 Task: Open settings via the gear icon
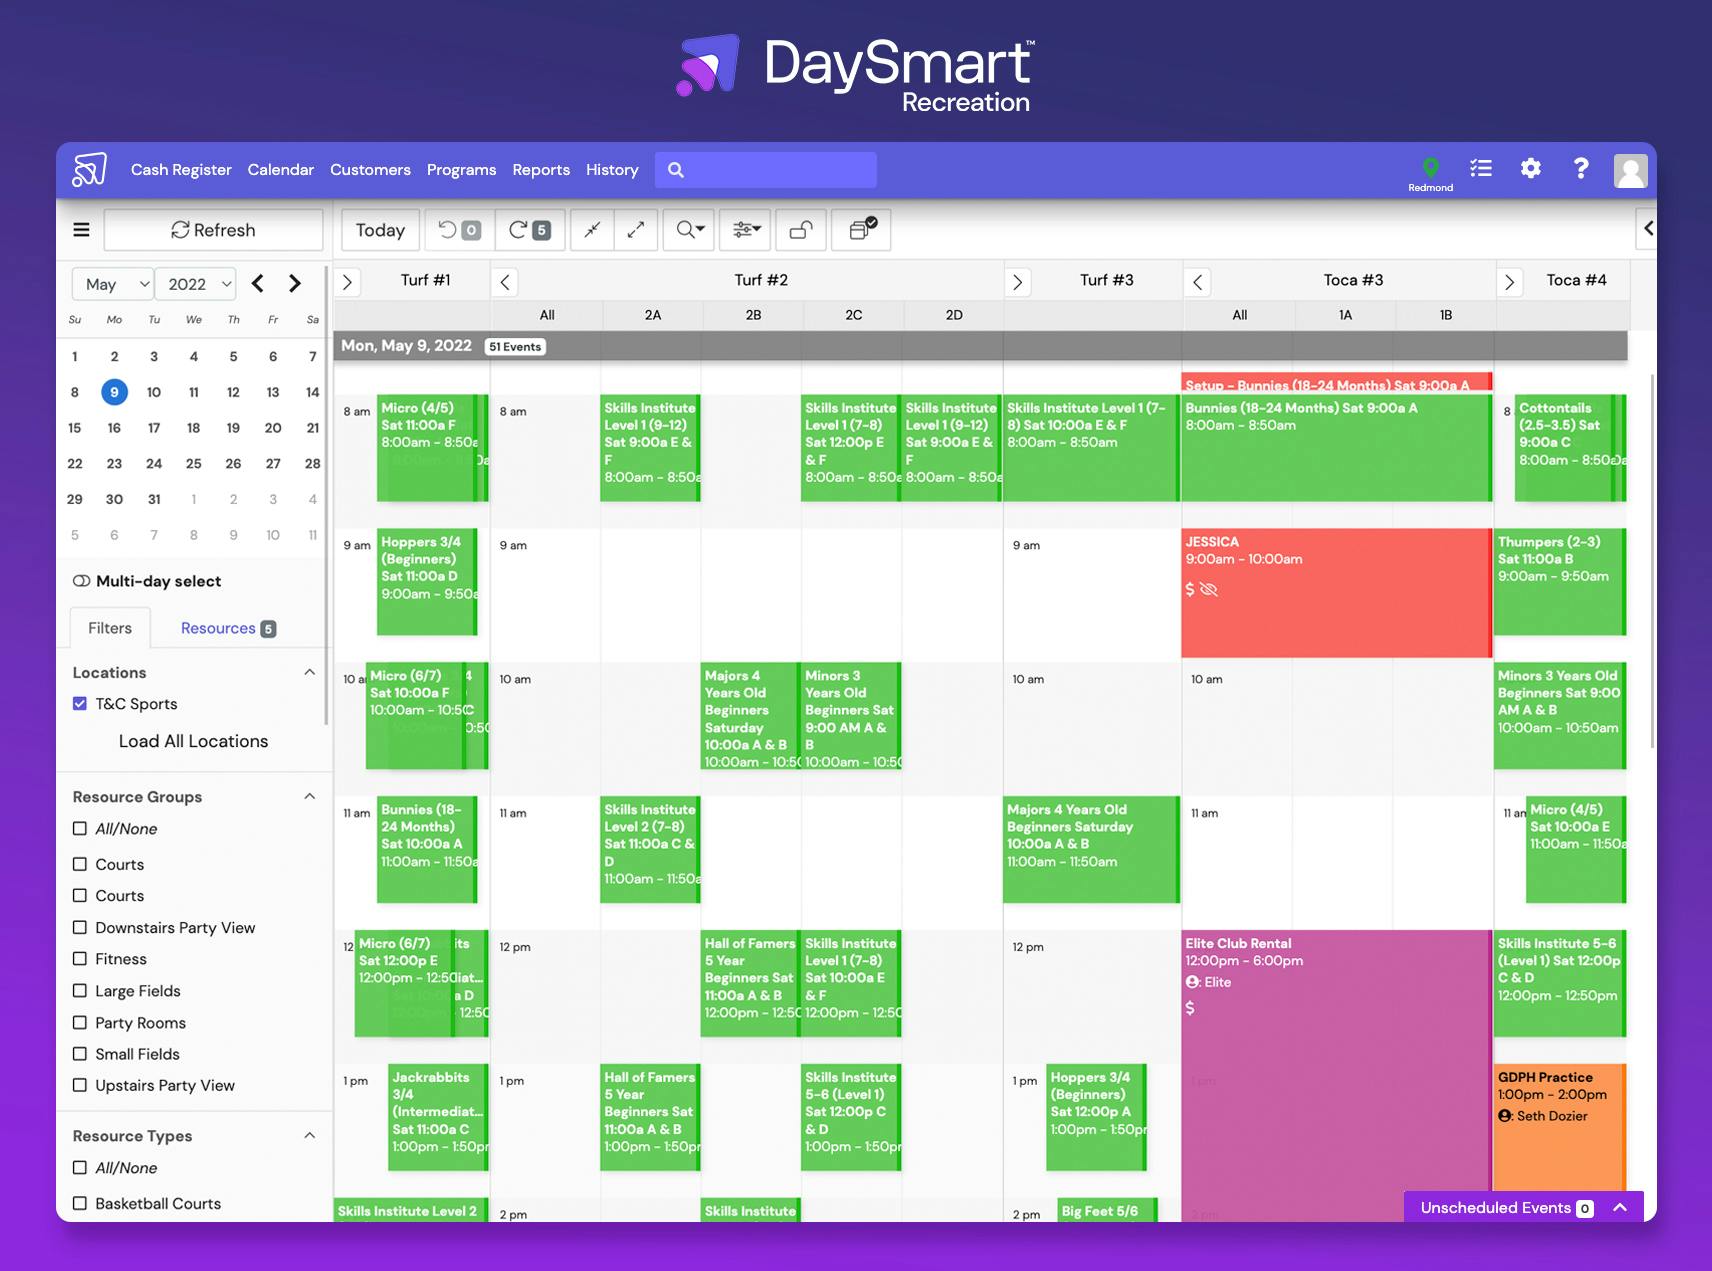[1530, 169]
